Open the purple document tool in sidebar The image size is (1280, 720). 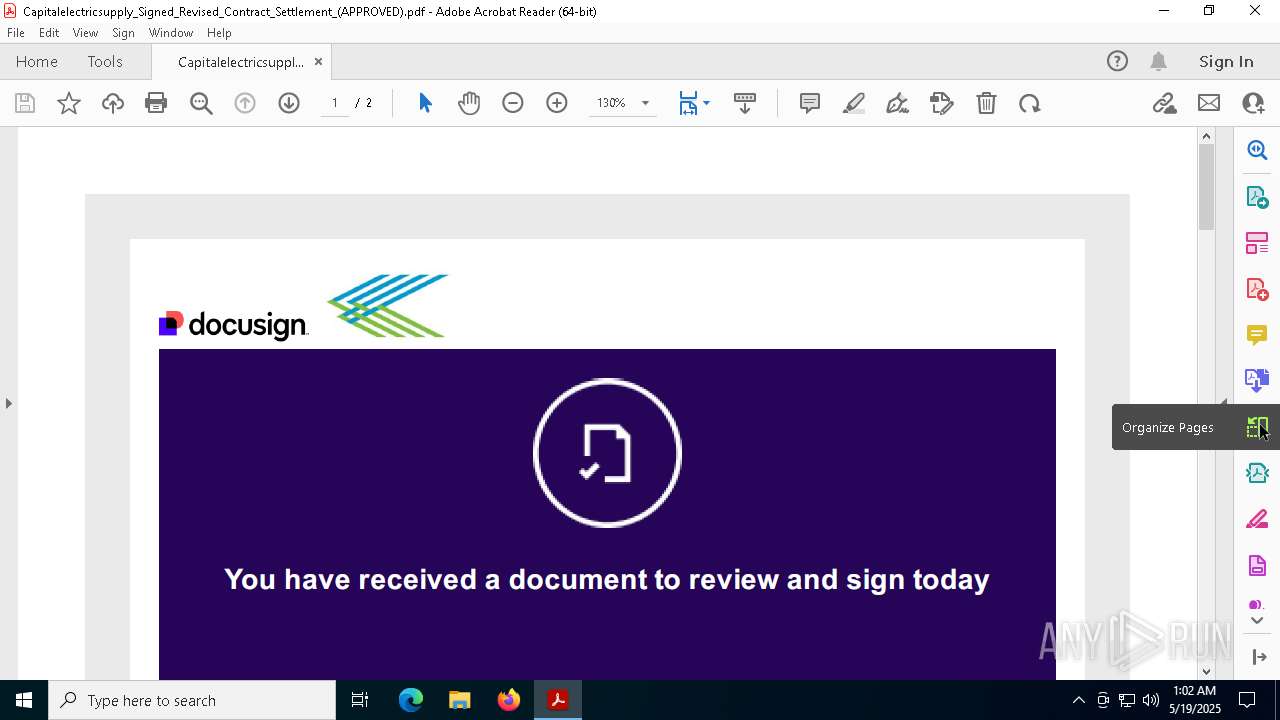1257,565
